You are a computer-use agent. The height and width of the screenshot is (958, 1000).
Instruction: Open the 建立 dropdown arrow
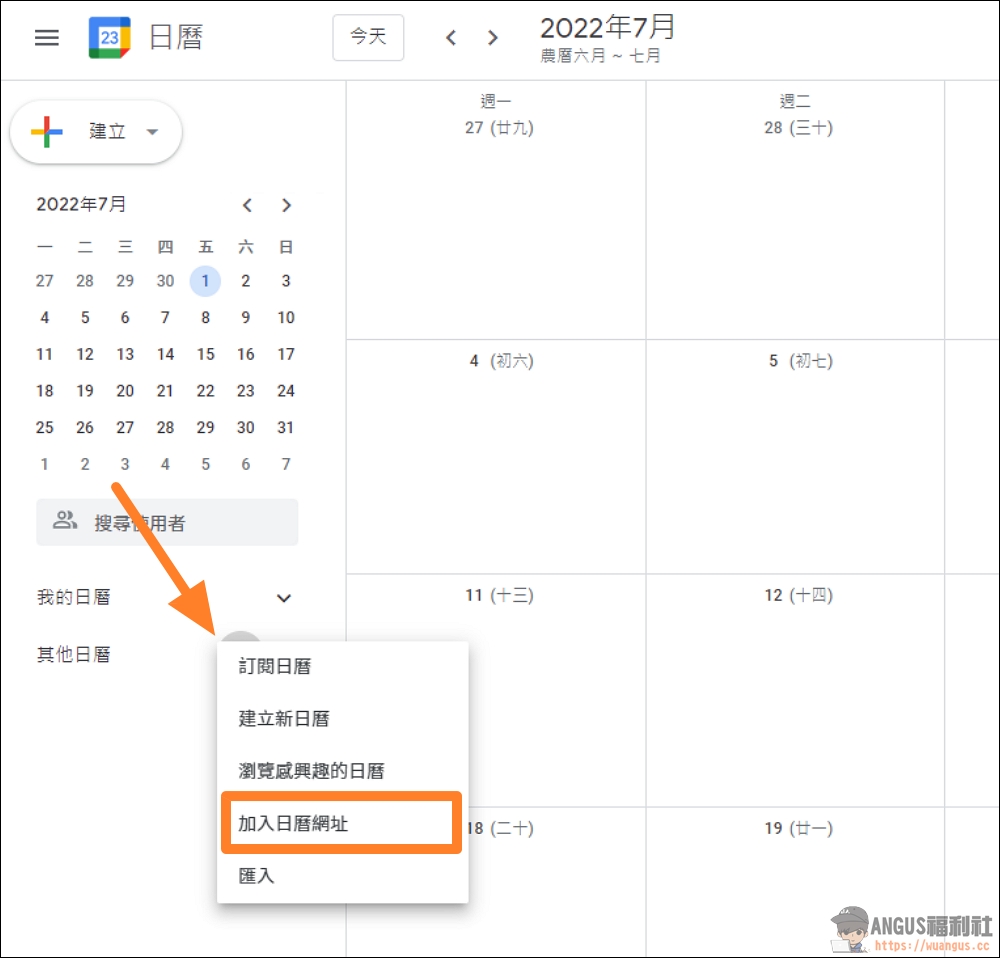152,132
